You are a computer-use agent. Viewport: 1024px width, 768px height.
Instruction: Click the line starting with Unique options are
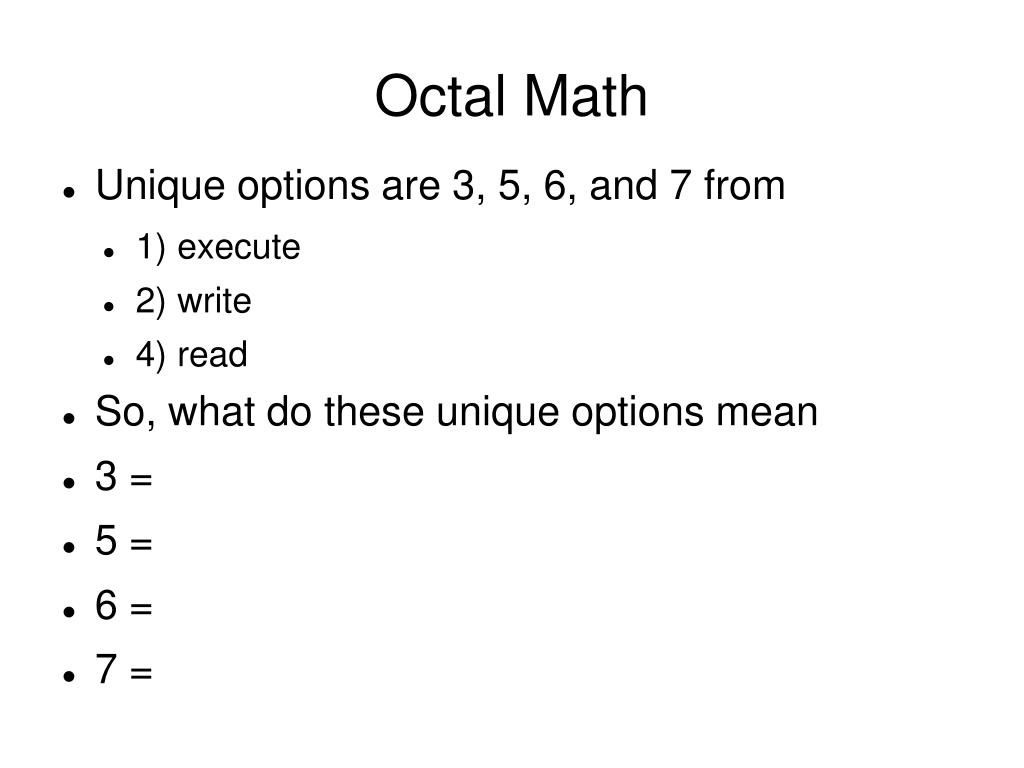(440, 186)
